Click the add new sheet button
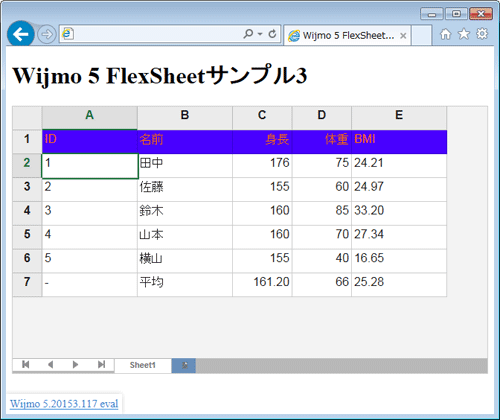This screenshot has width=500, height=420. click(184, 365)
